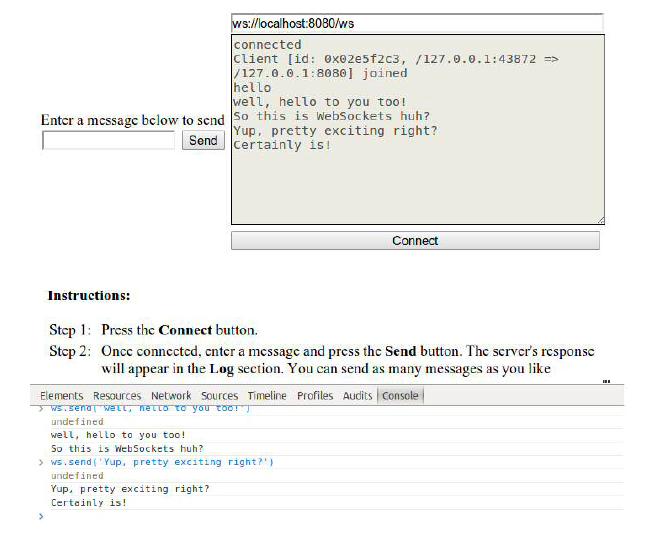Open the Resources tab

pos(117,396)
